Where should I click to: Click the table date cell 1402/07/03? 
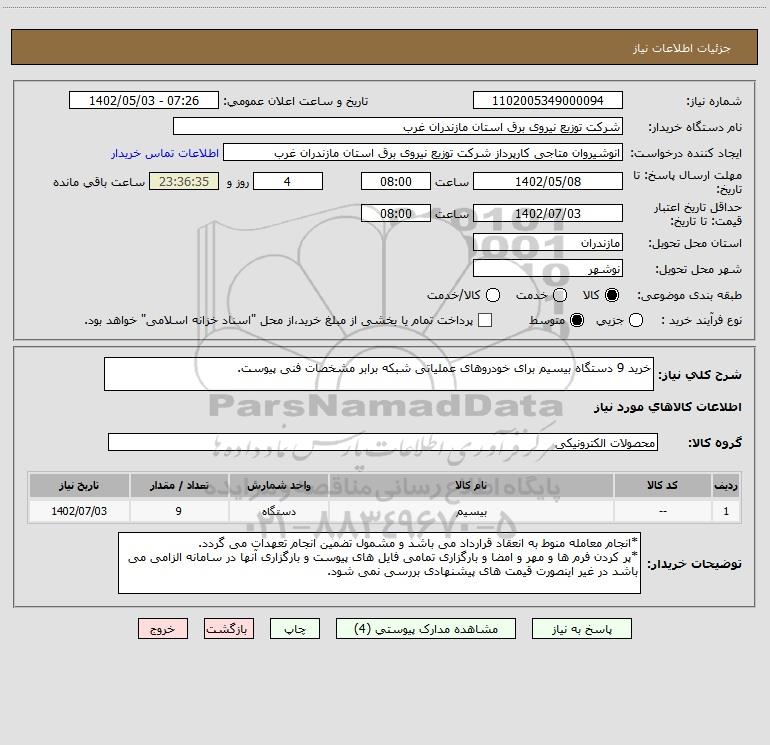tap(79, 511)
